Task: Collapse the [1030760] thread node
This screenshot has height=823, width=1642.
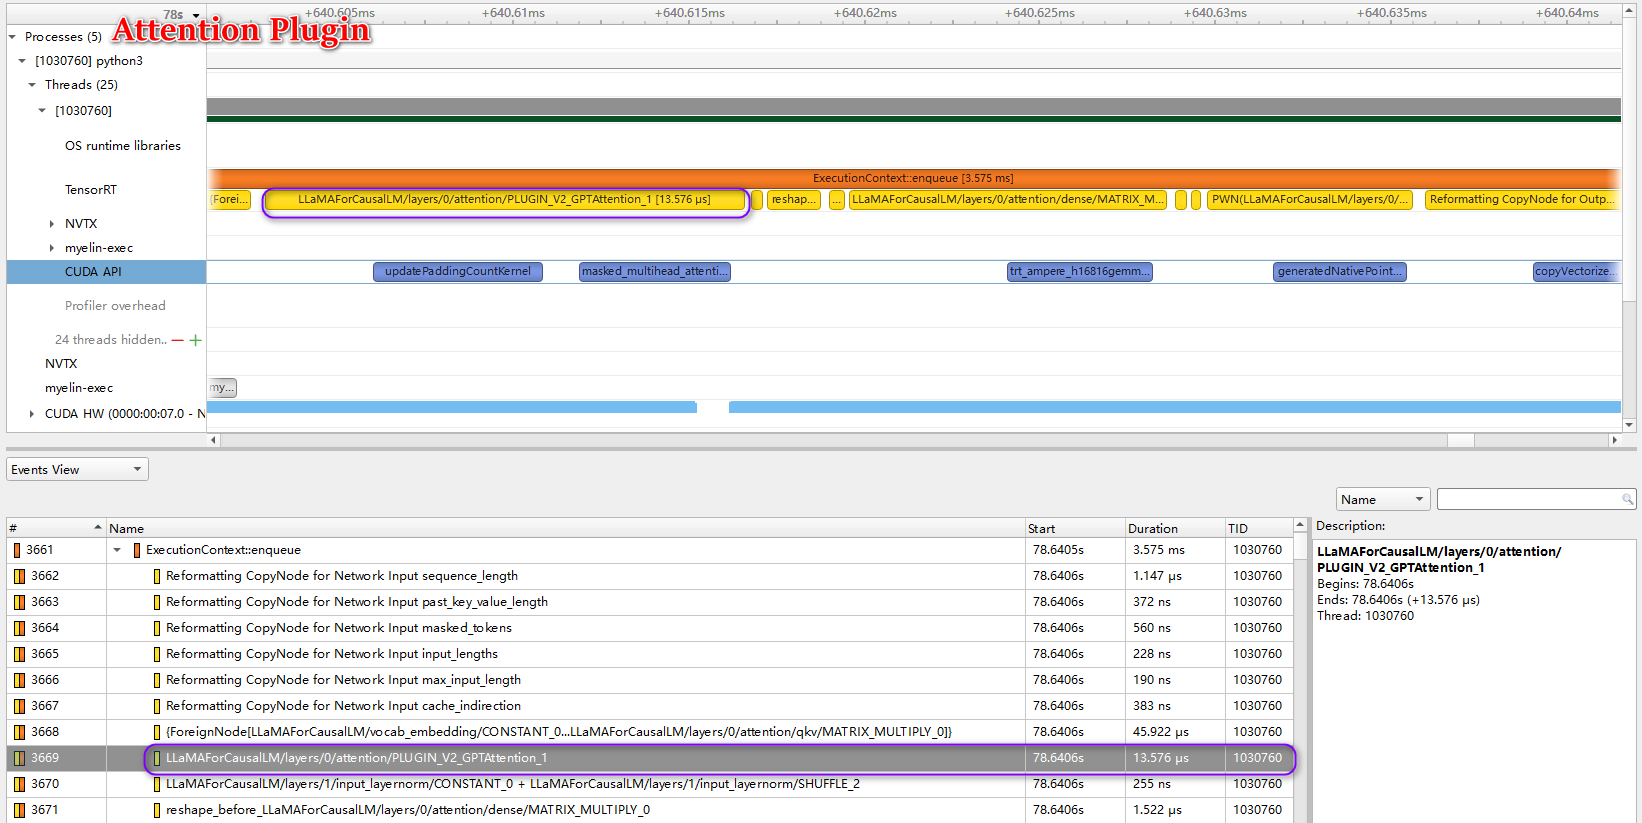Action: pos(42,111)
